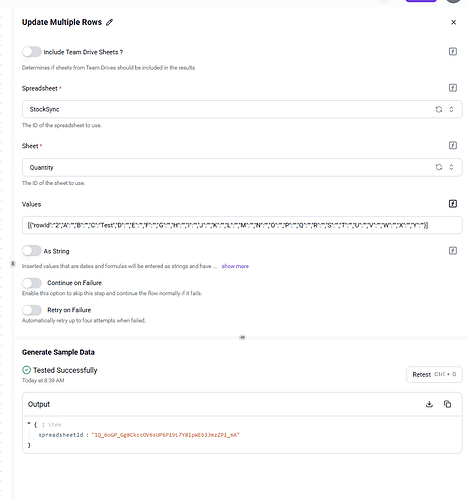This screenshot has height=500, width=467.
Task: Enable Retry on Failure switch
Action: pos(32,310)
